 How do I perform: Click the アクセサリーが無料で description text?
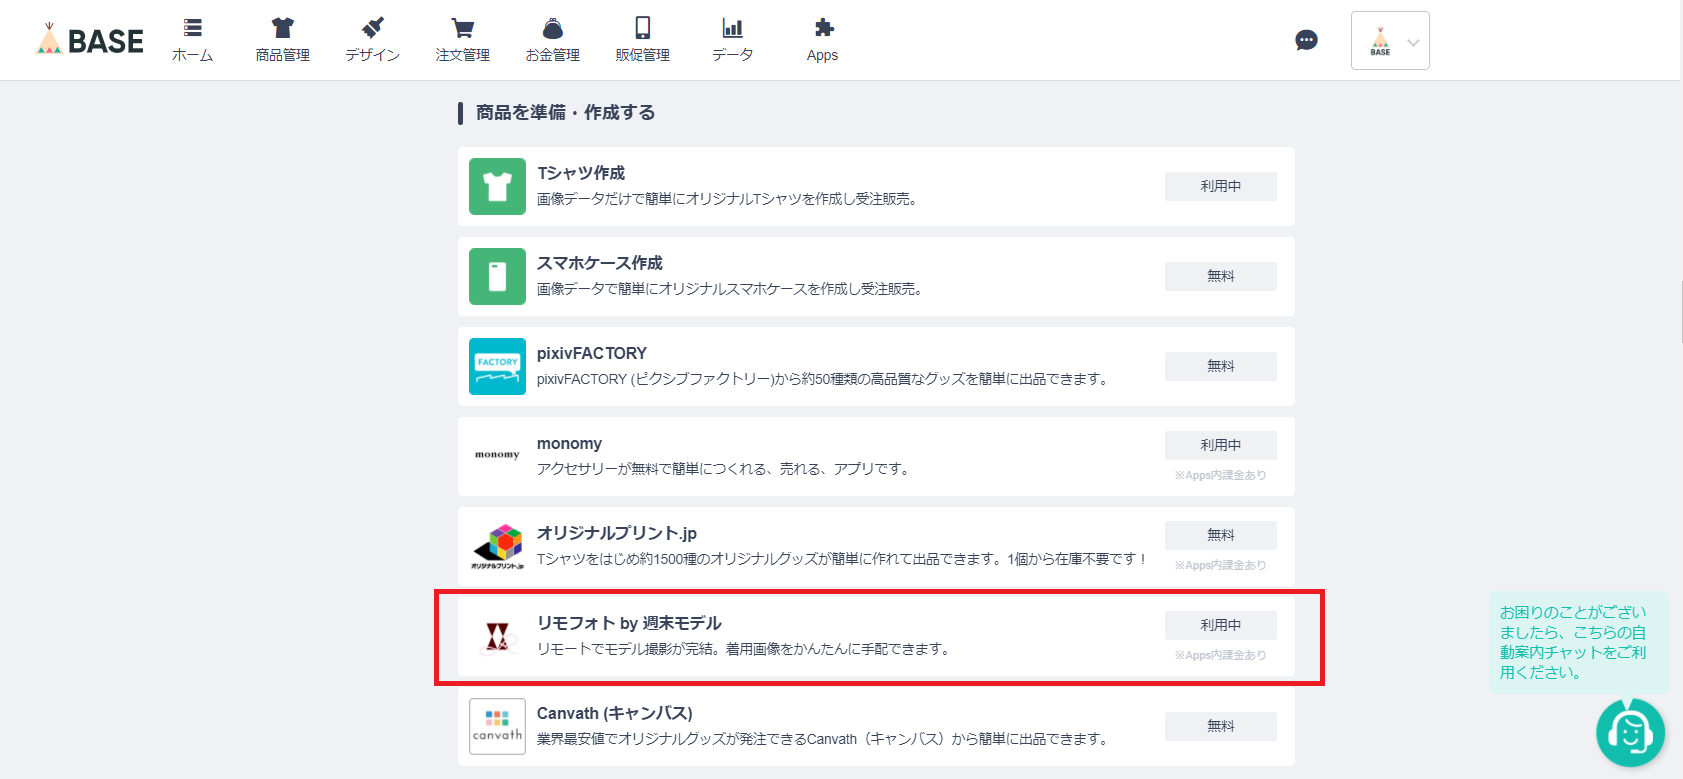click(724, 469)
